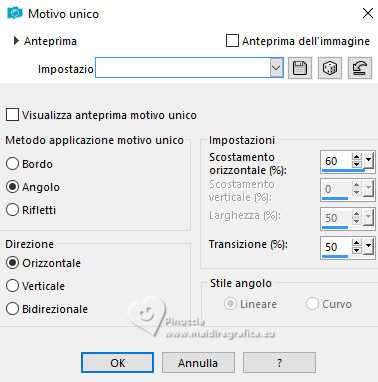The width and height of the screenshot is (378, 382).
Task: Click the randomize parameters dice icon
Action: click(330, 68)
